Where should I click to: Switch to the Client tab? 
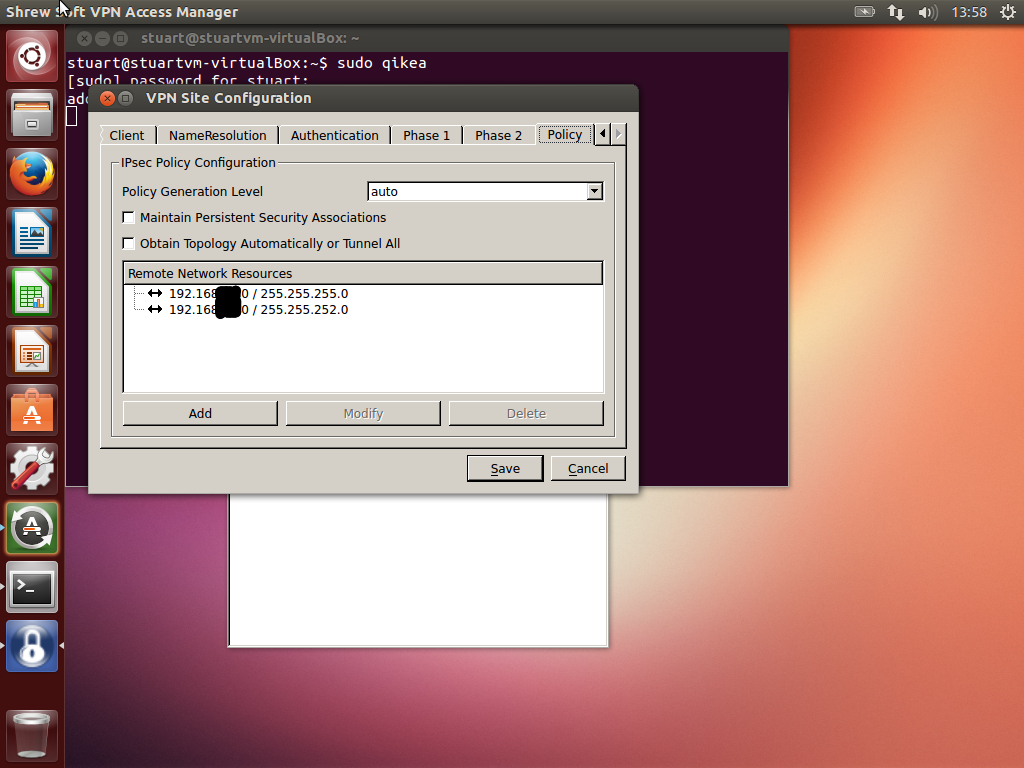127,135
